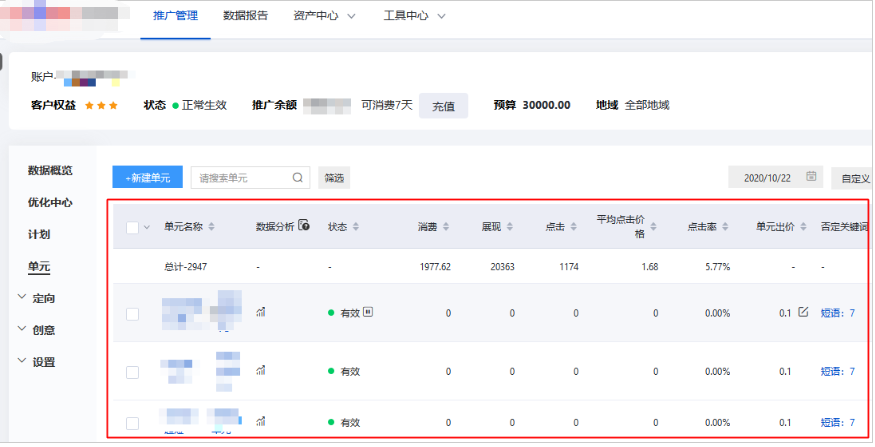Click the click rate value 5.77%
The width and height of the screenshot is (875, 447).
coord(718,267)
